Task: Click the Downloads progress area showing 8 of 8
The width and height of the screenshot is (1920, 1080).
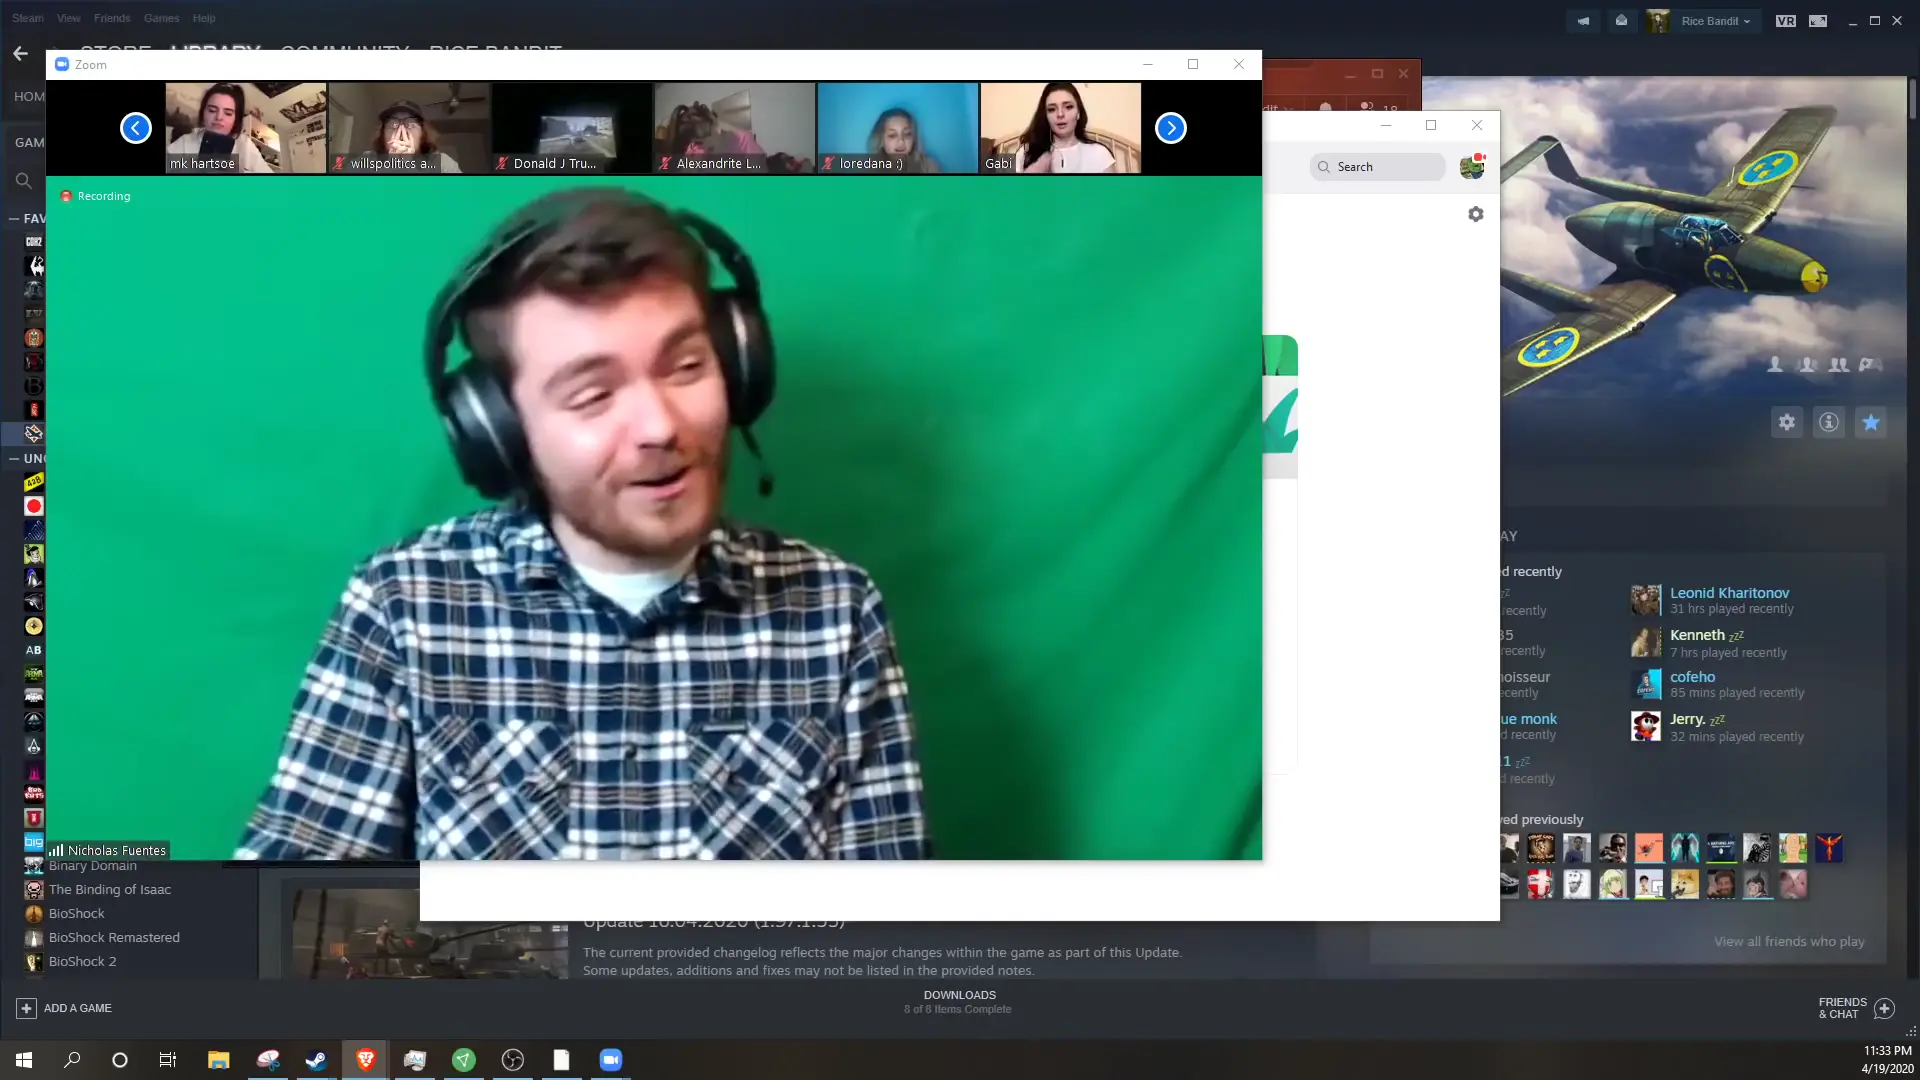Action: click(958, 1001)
